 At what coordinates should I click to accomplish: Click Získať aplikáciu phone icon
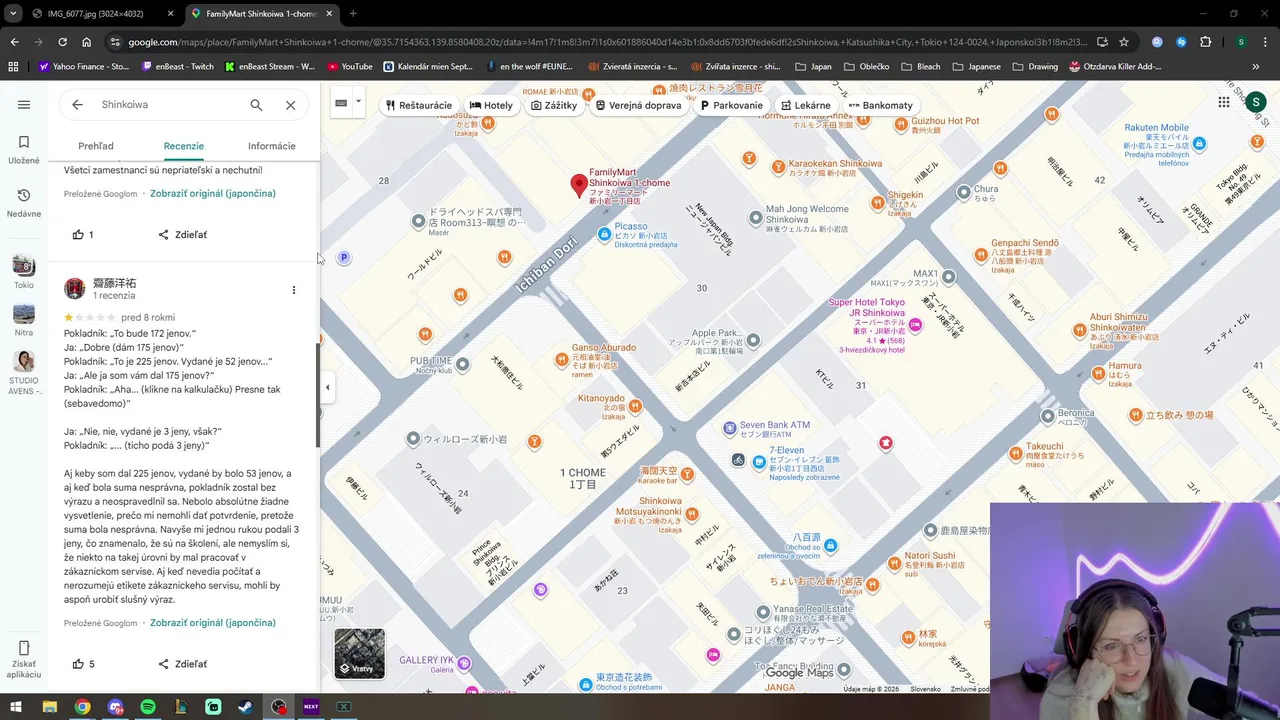(x=24, y=648)
